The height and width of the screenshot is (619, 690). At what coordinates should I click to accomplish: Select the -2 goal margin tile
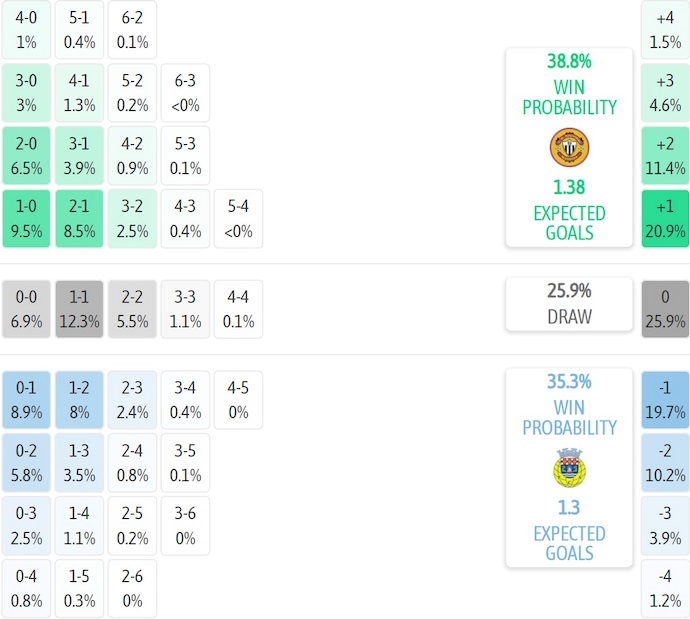point(665,463)
